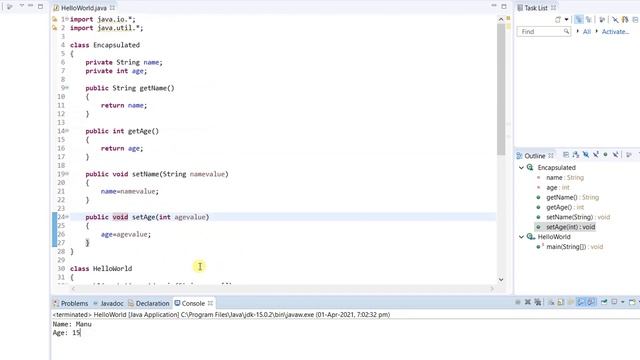The height and width of the screenshot is (360, 640).
Task: Fold the setName method at line 19
Action: tap(67, 174)
